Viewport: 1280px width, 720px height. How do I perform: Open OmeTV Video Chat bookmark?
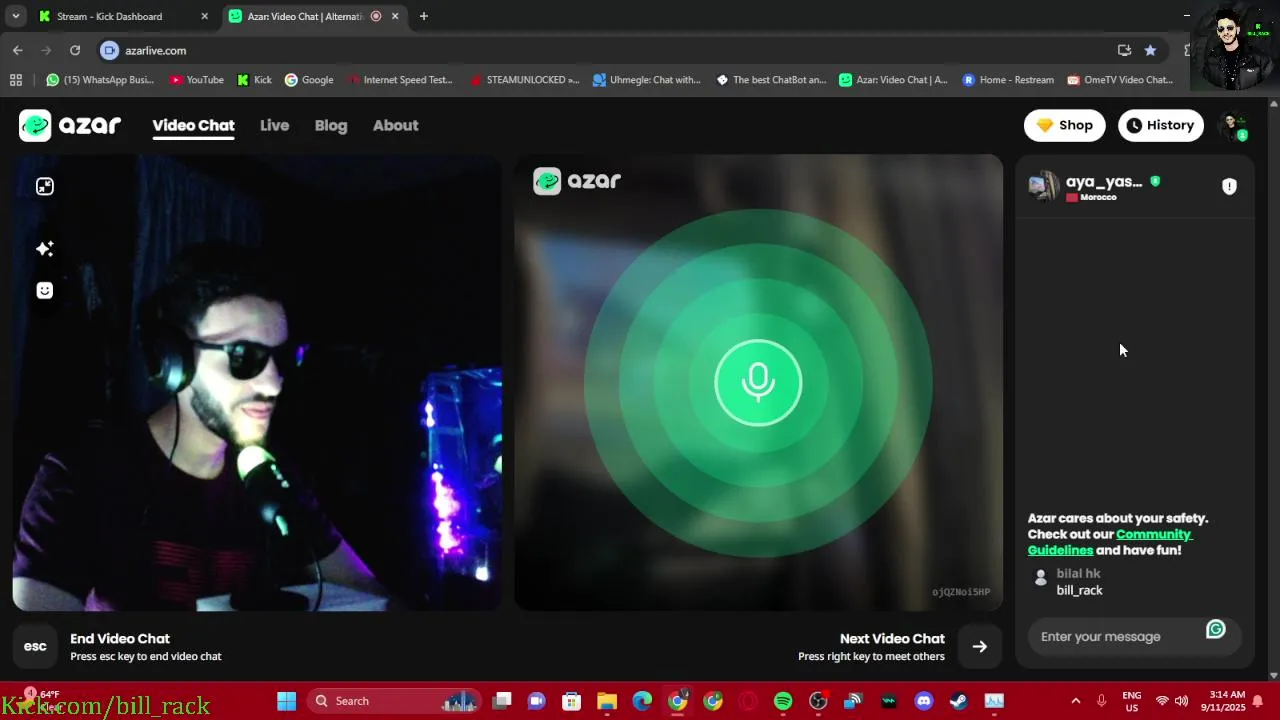pos(1120,80)
